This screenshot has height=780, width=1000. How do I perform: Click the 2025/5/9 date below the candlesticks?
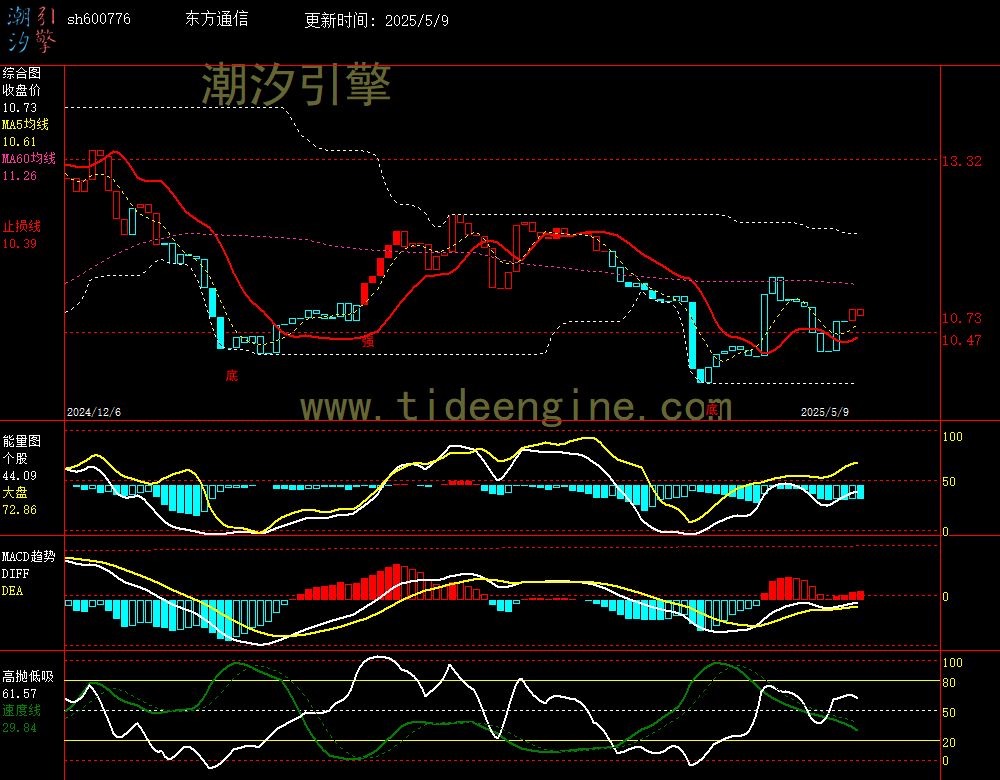(x=825, y=412)
